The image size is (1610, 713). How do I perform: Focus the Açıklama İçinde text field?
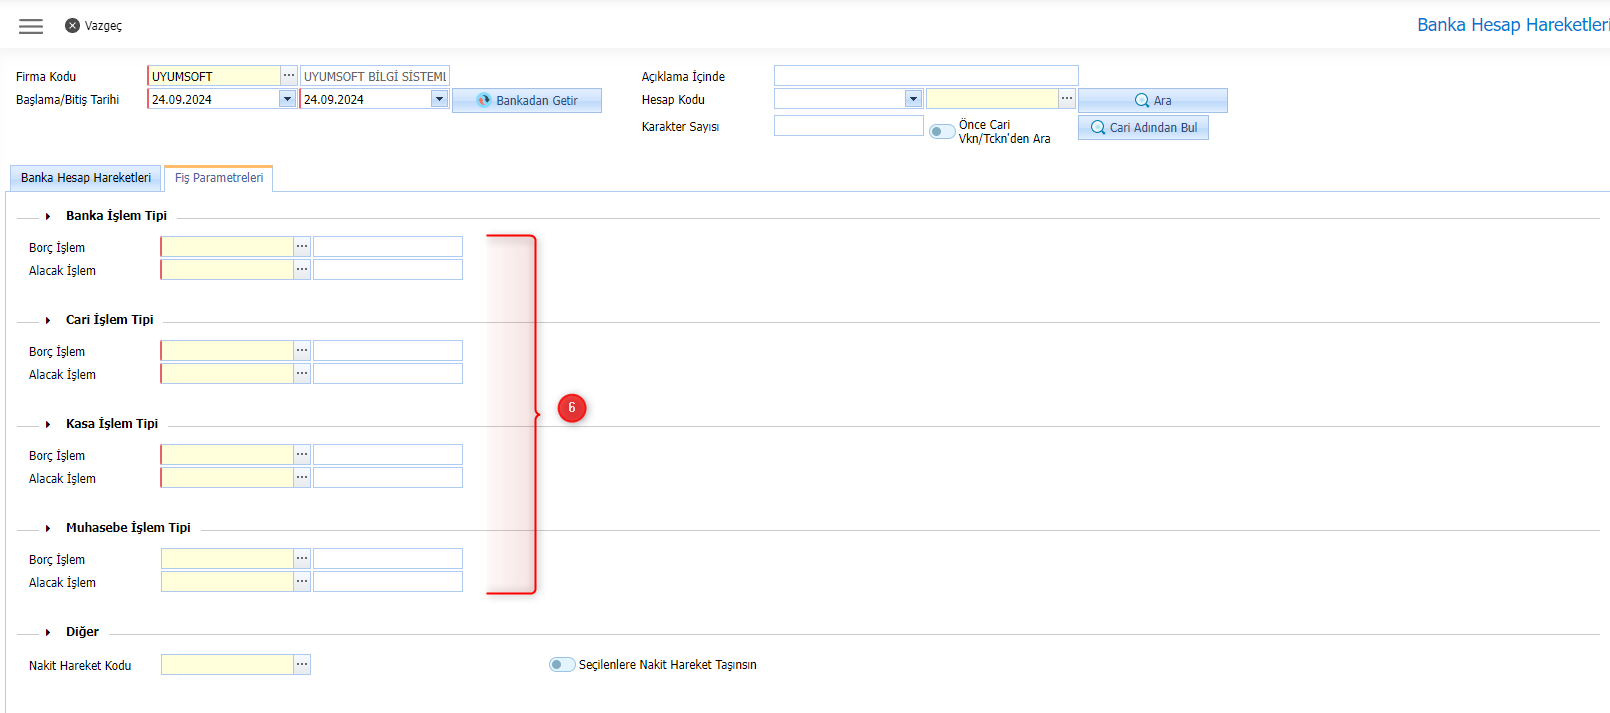(926, 76)
